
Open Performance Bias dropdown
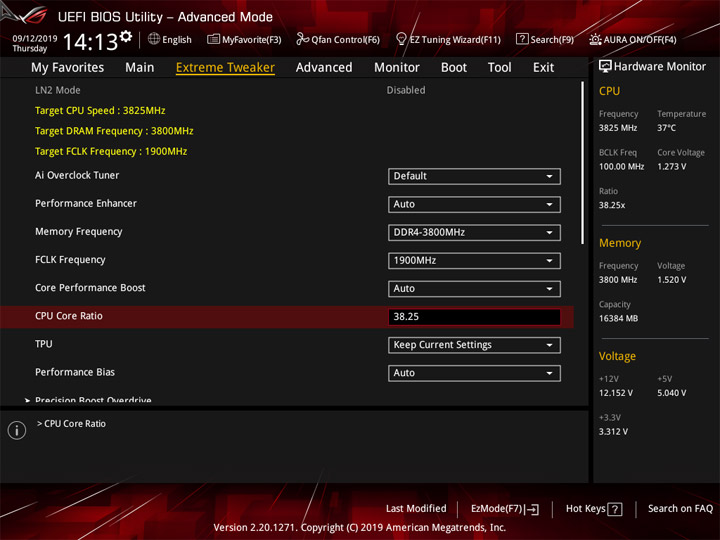click(474, 373)
